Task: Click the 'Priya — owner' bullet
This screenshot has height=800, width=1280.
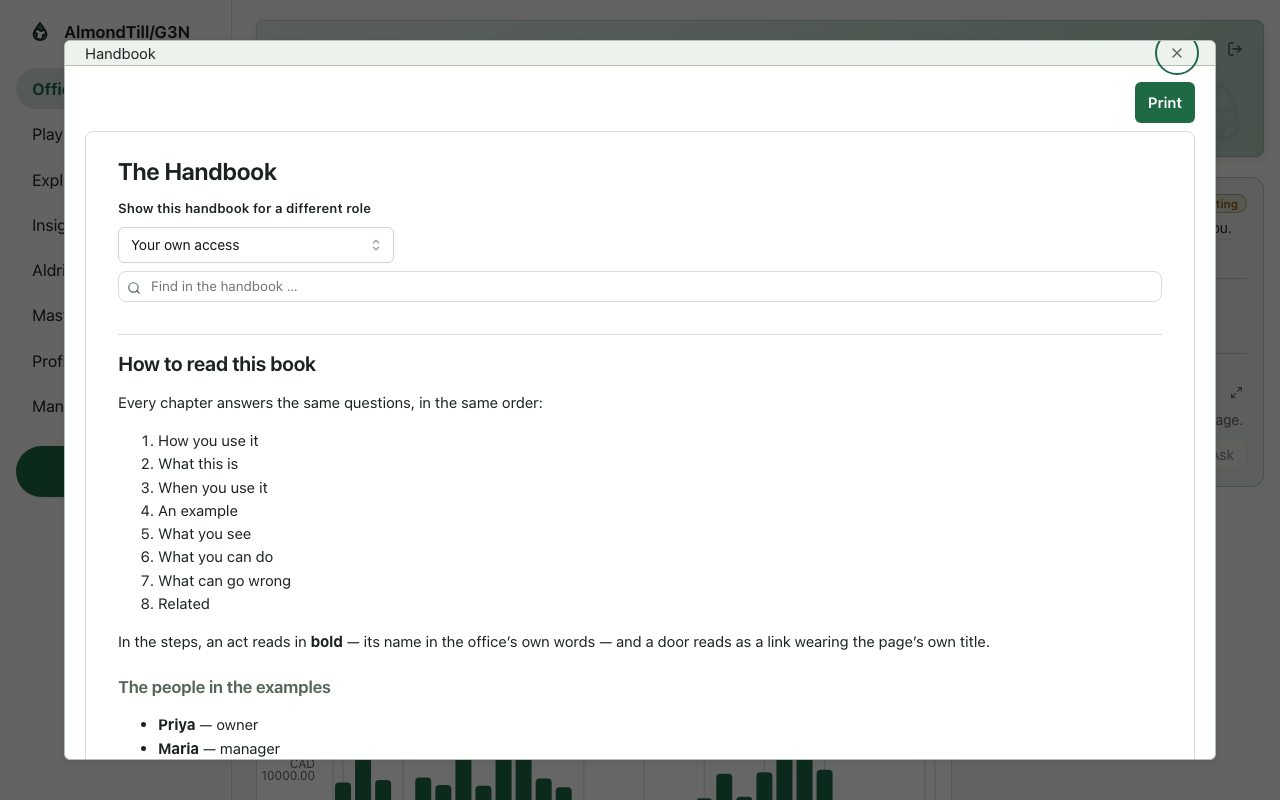Action: pos(208,725)
